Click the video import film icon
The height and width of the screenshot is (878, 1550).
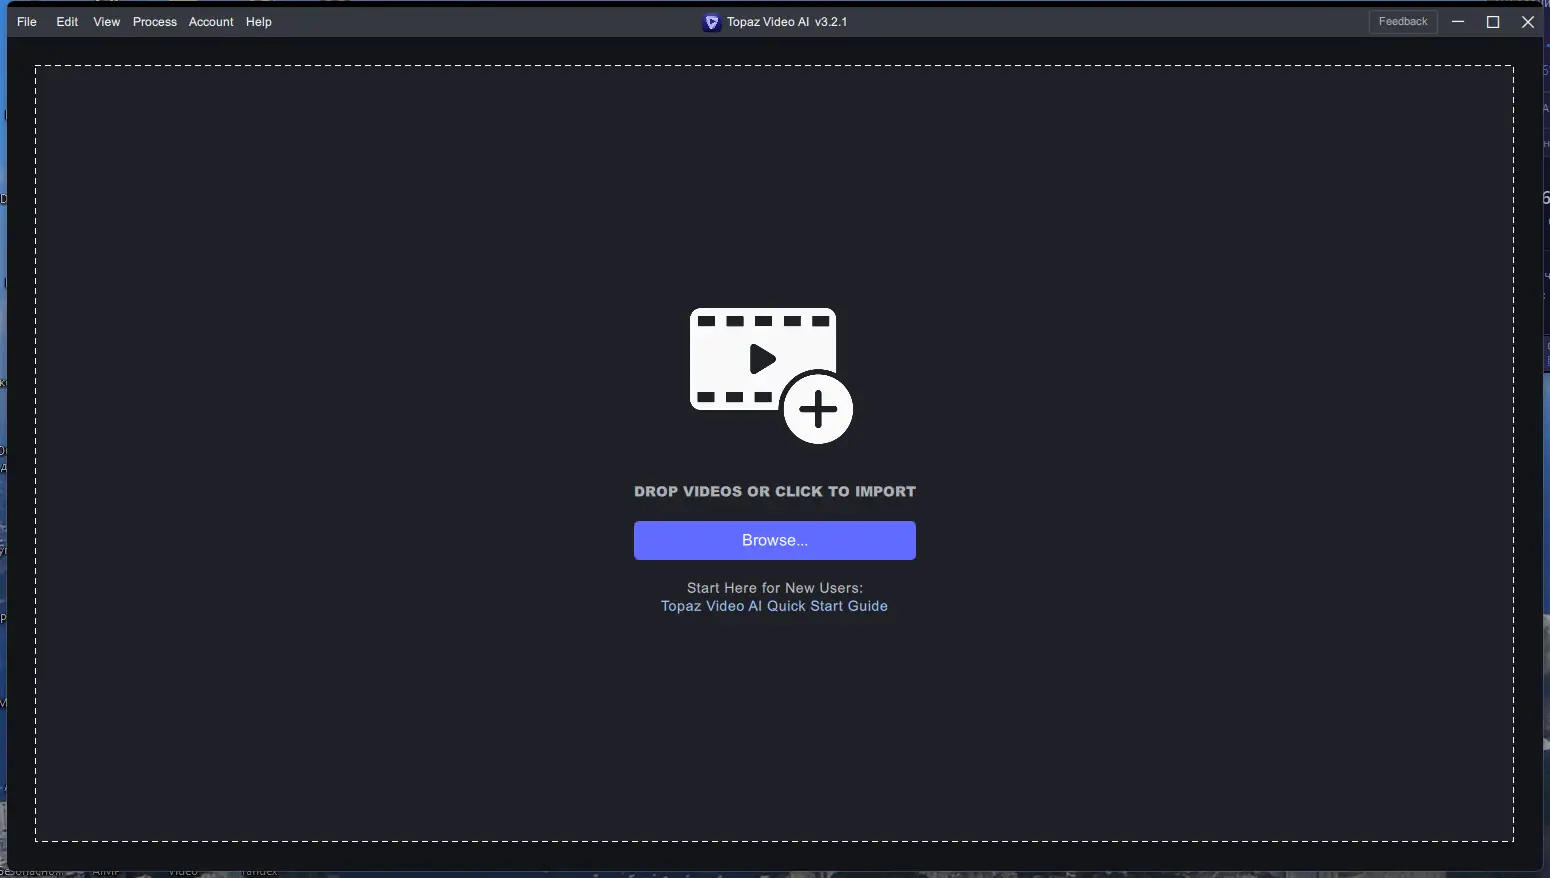(x=771, y=375)
